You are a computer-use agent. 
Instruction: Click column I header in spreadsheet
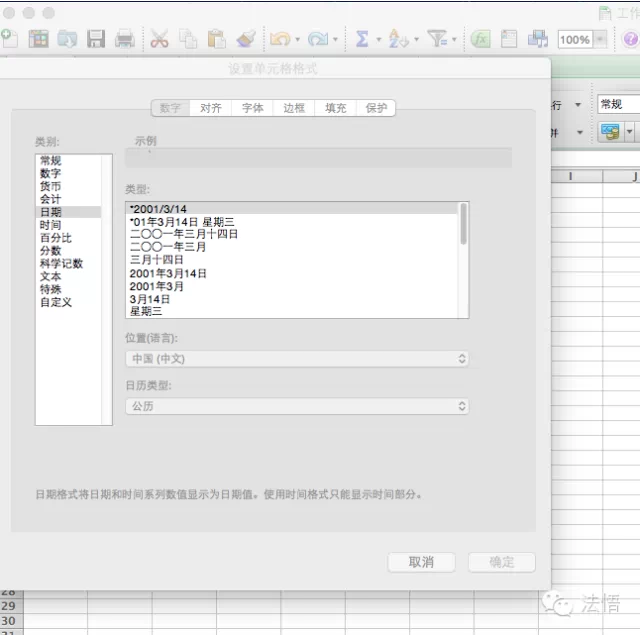pos(576,176)
